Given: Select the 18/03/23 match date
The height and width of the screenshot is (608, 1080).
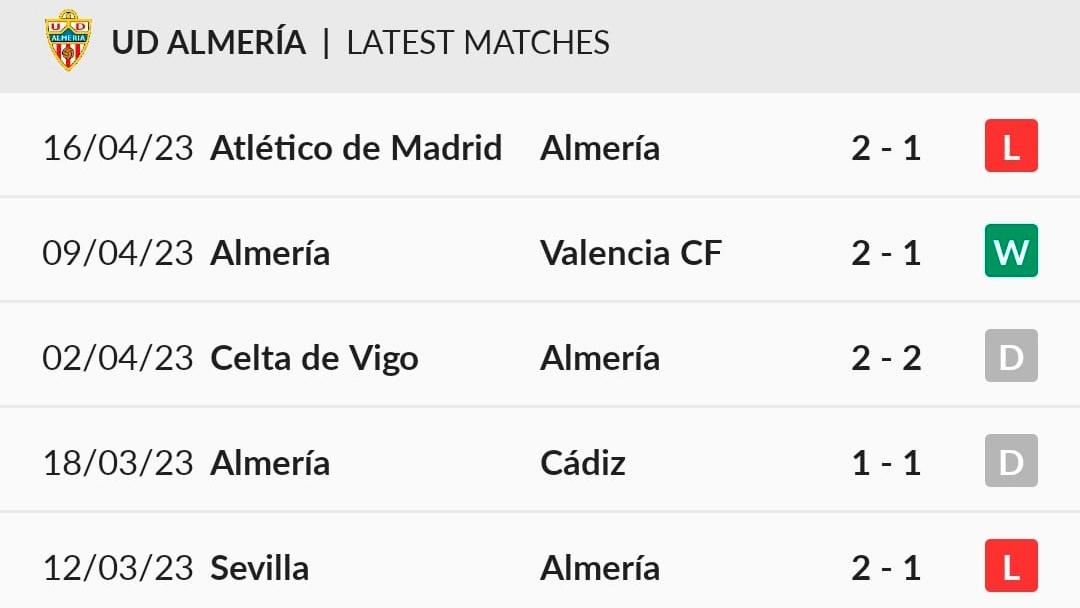Looking at the screenshot, I should (x=118, y=463).
